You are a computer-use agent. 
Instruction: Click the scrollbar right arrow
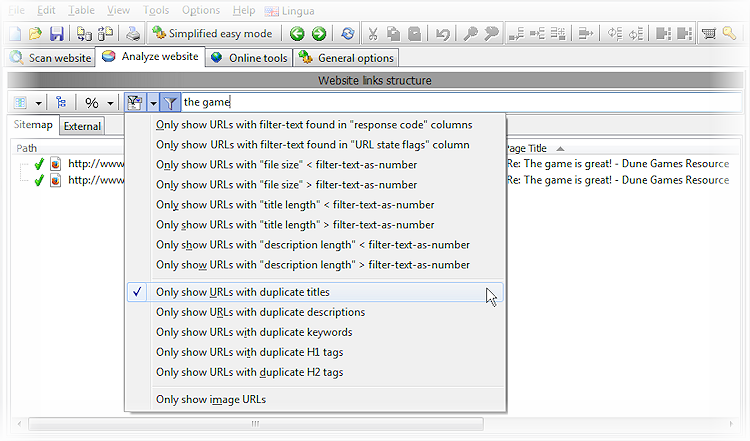731,424
